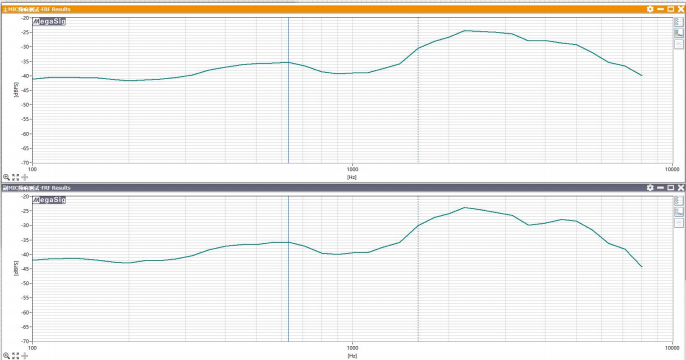Open settings gear in orange FRF Results panel

tap(650, 9)
